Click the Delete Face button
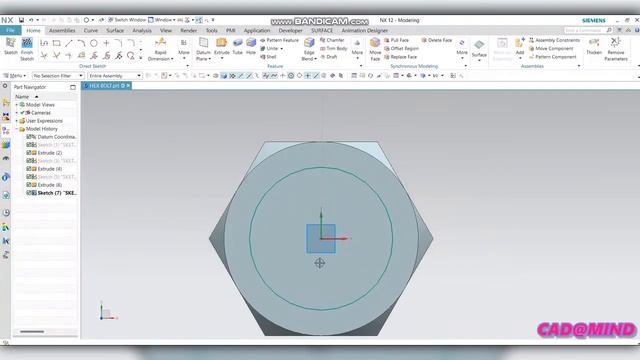Viewport: 640px width, 360px height. pos(436,40)
